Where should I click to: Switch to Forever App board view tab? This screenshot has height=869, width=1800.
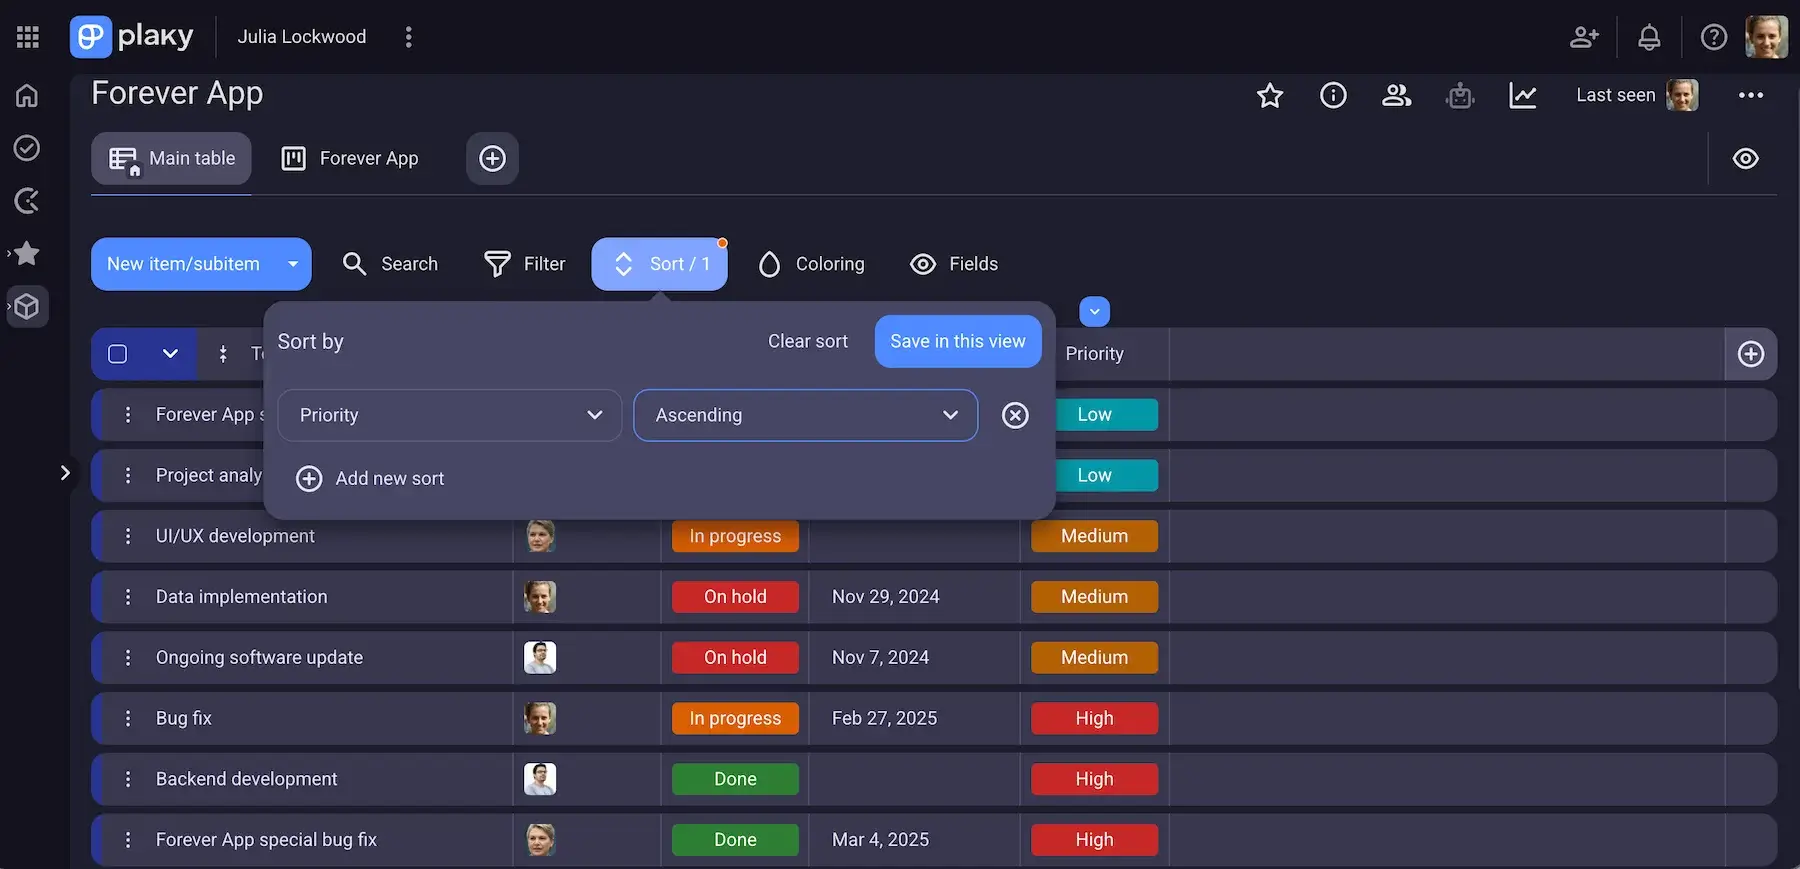point(350,158)
